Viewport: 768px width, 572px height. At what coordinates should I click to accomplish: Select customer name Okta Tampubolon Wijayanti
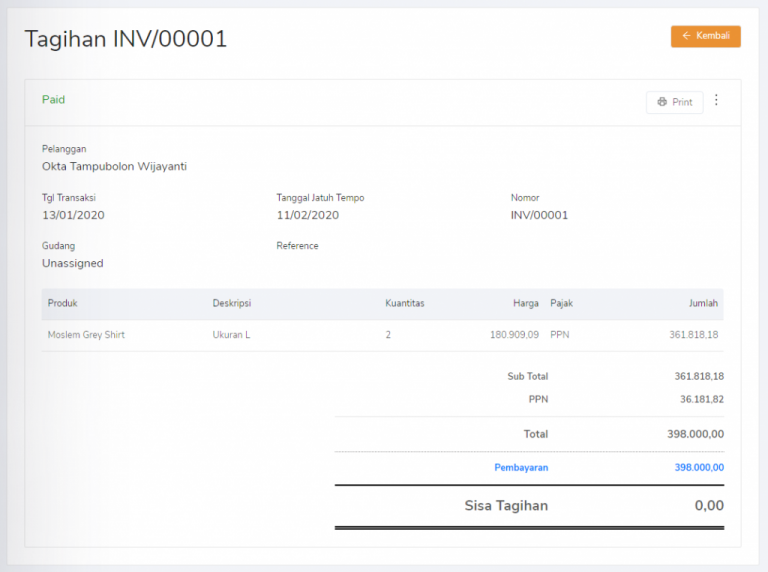click(x=114, y=166)
